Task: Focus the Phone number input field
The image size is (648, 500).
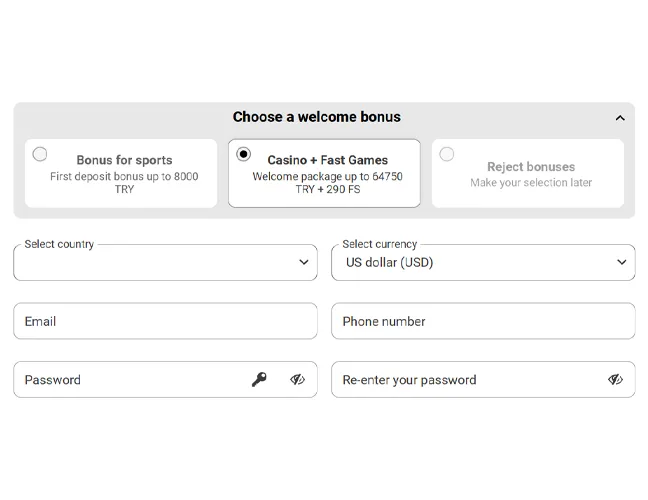Action: [483, 321]
